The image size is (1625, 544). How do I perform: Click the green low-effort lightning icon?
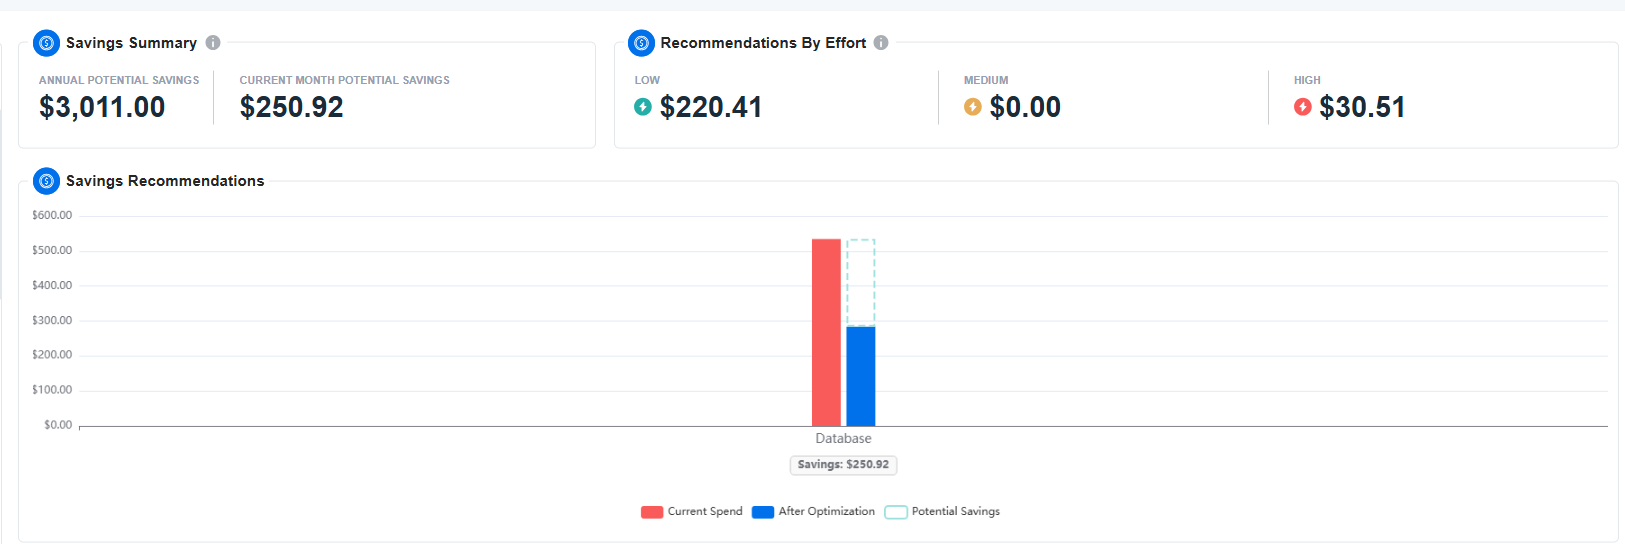point(643,107)
